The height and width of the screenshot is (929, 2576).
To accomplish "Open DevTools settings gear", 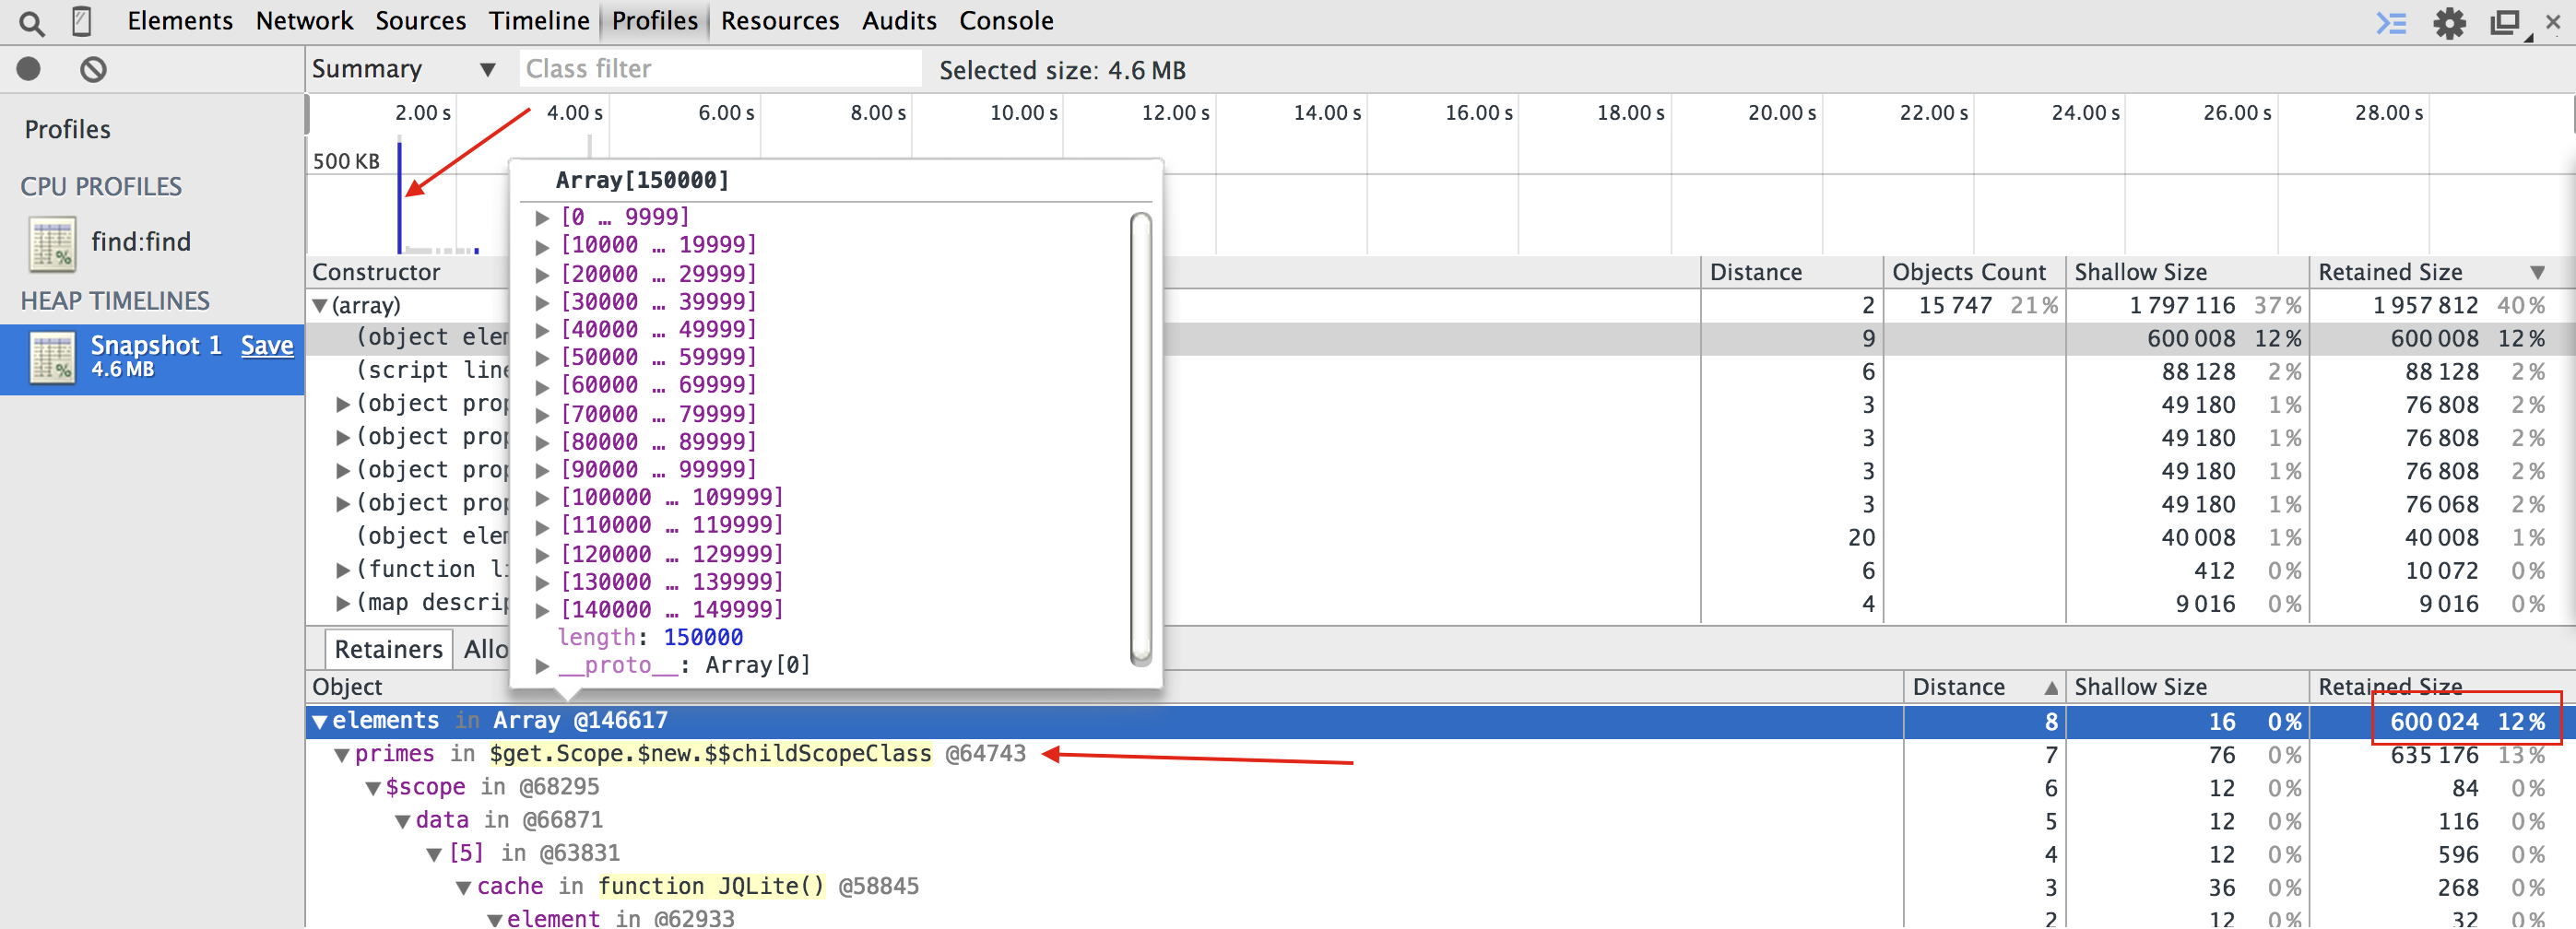I will tap(2449, 22).
